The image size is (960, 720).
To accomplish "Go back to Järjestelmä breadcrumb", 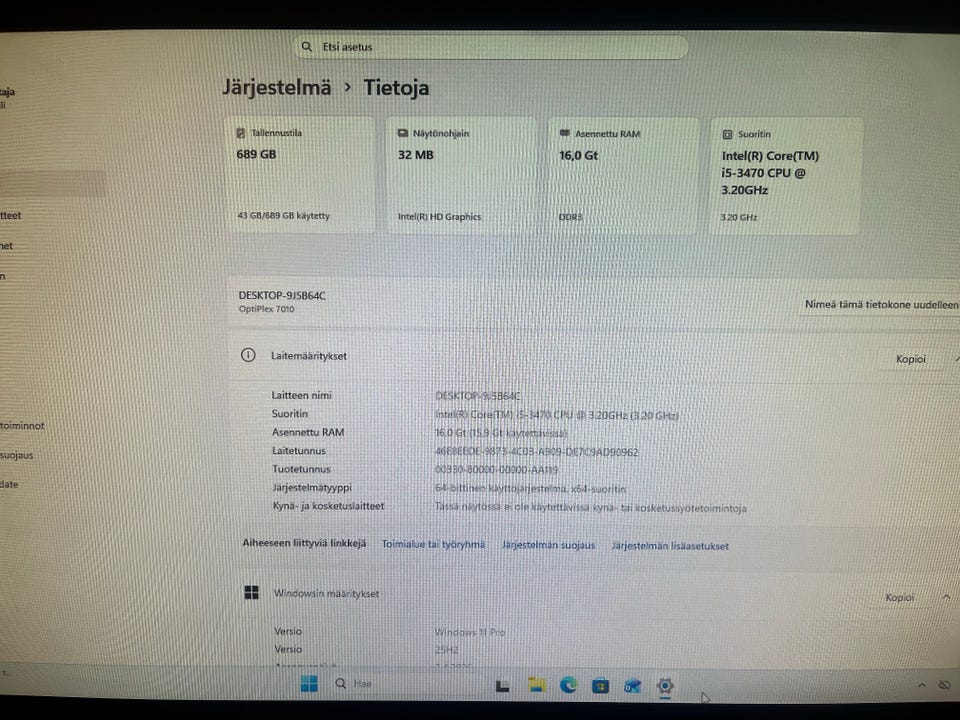I will click(x=277, y=87).
